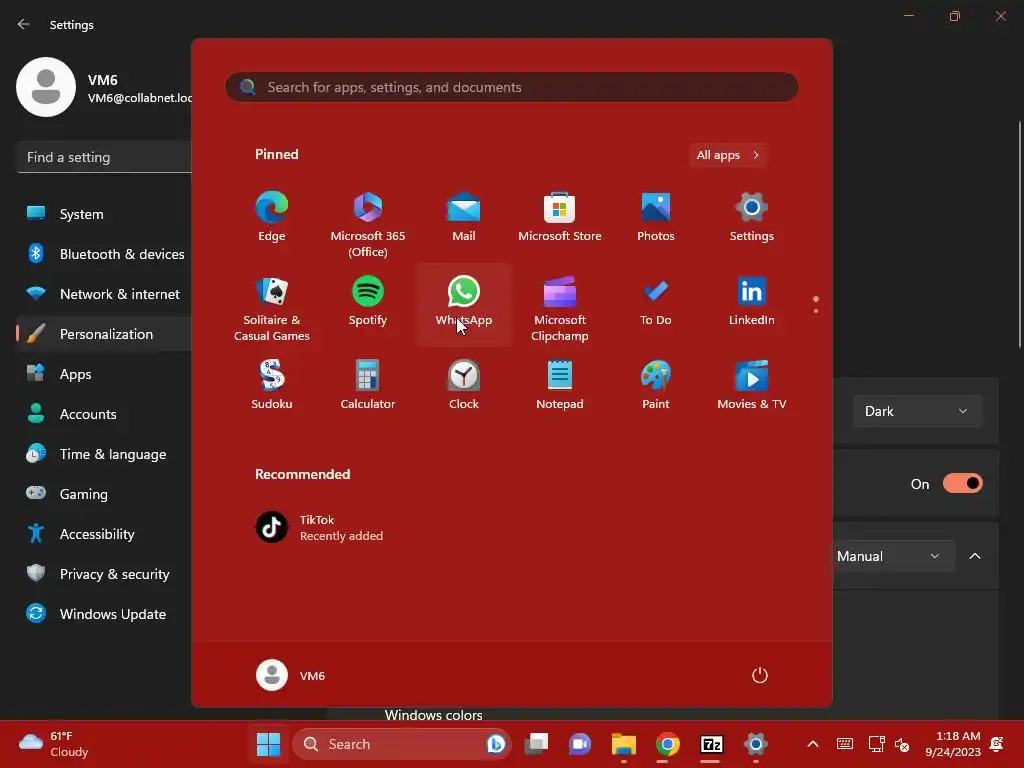Open Windows Update settings
Viewport: 1024px width, 768px height.
(x=104, y=614)
